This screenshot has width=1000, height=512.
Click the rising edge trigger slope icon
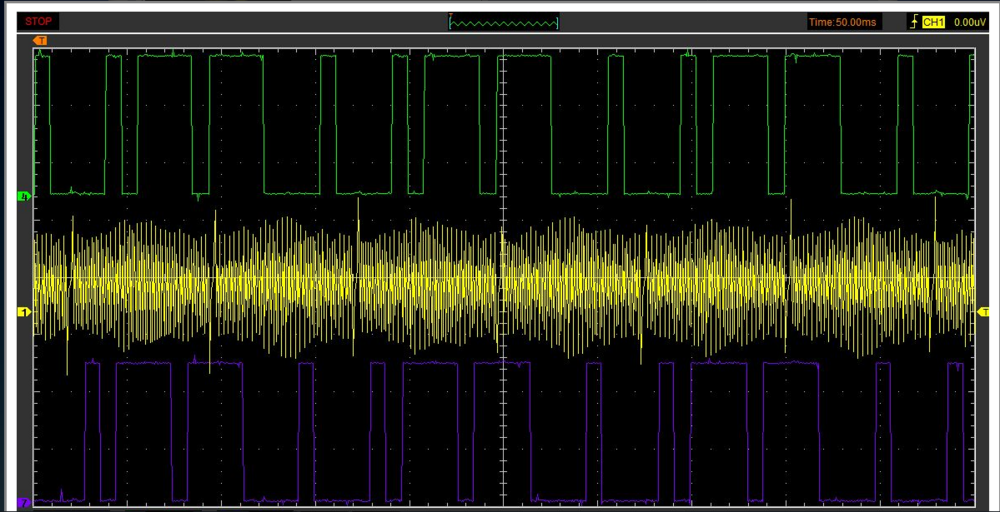[x=914, y=21]
